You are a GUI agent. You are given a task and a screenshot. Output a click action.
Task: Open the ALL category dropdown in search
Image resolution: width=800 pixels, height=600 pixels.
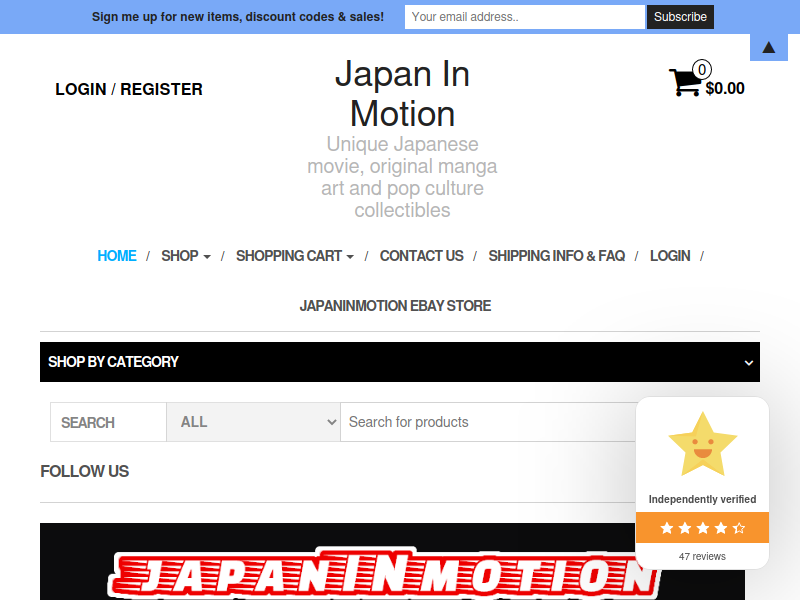(x=254, y=422)
